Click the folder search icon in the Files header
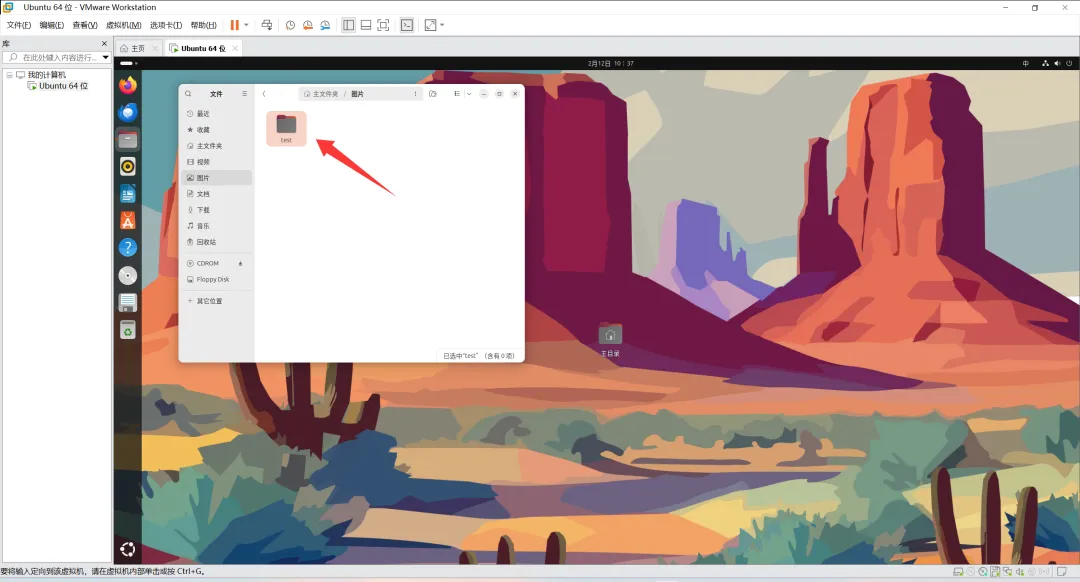 [433, 94]
